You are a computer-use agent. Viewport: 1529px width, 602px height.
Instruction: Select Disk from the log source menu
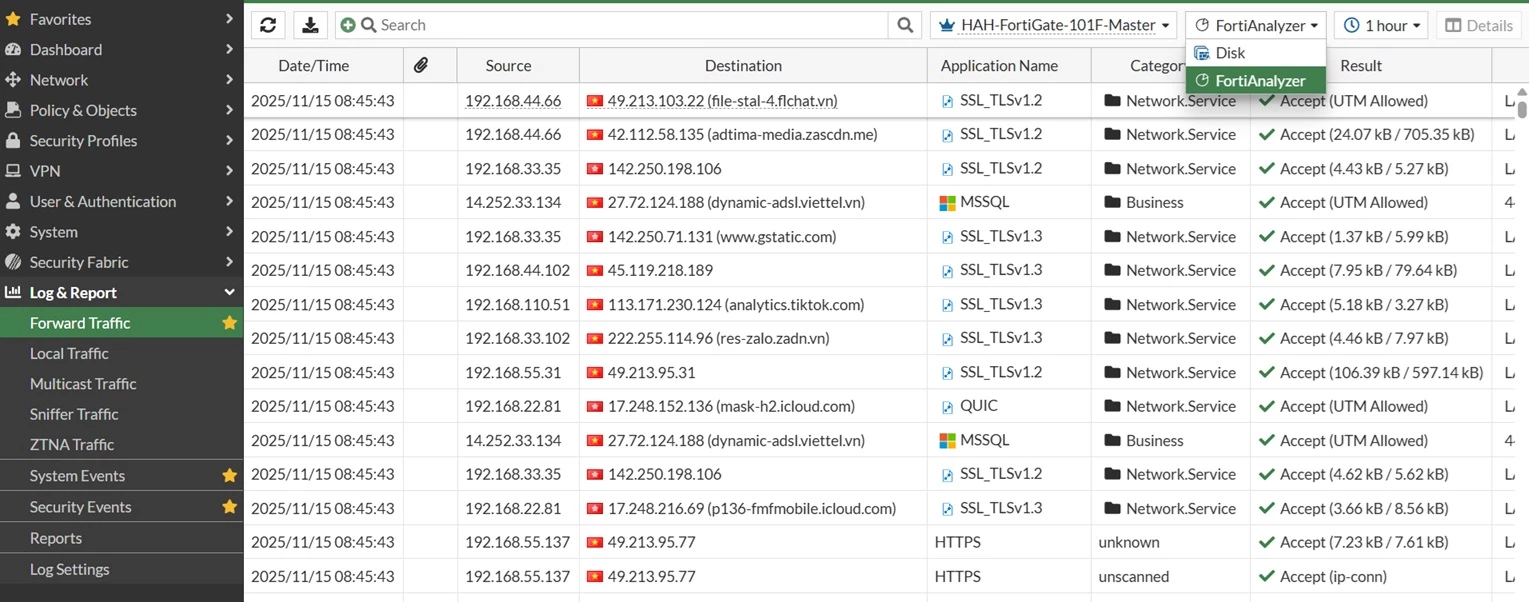(x=1256, y=53)
